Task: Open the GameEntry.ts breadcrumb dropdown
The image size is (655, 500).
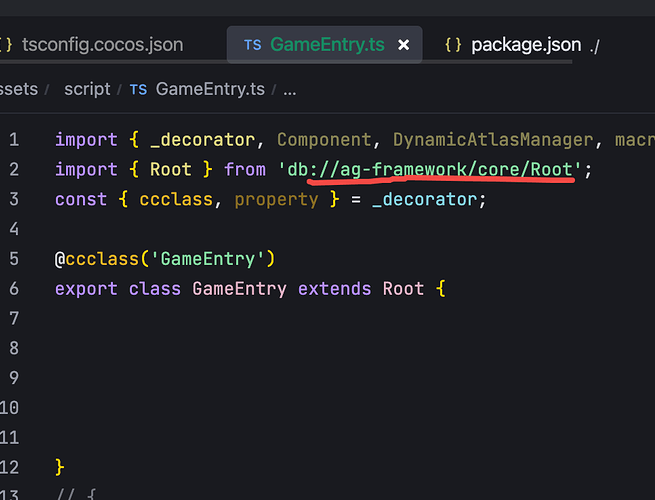Action: click(210, 89)
